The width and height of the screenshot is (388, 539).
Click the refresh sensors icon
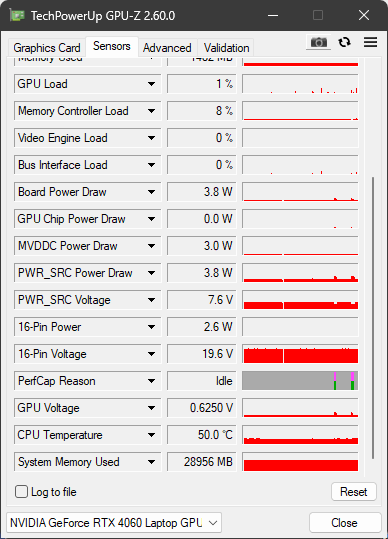[x=344, y=42]
